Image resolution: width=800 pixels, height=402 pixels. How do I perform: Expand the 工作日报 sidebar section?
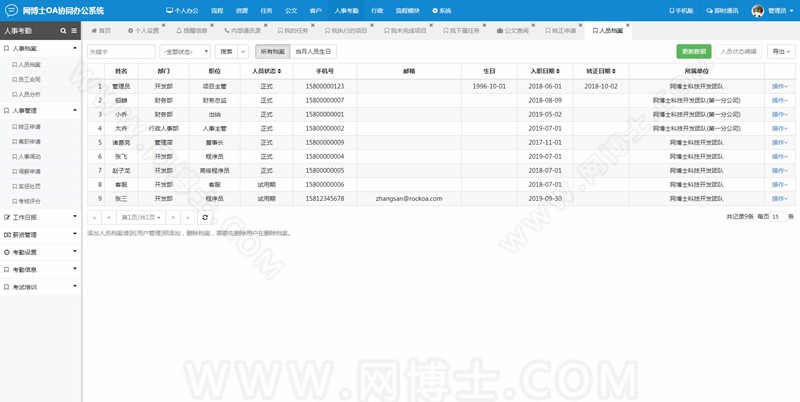click(x=40, y=217)
